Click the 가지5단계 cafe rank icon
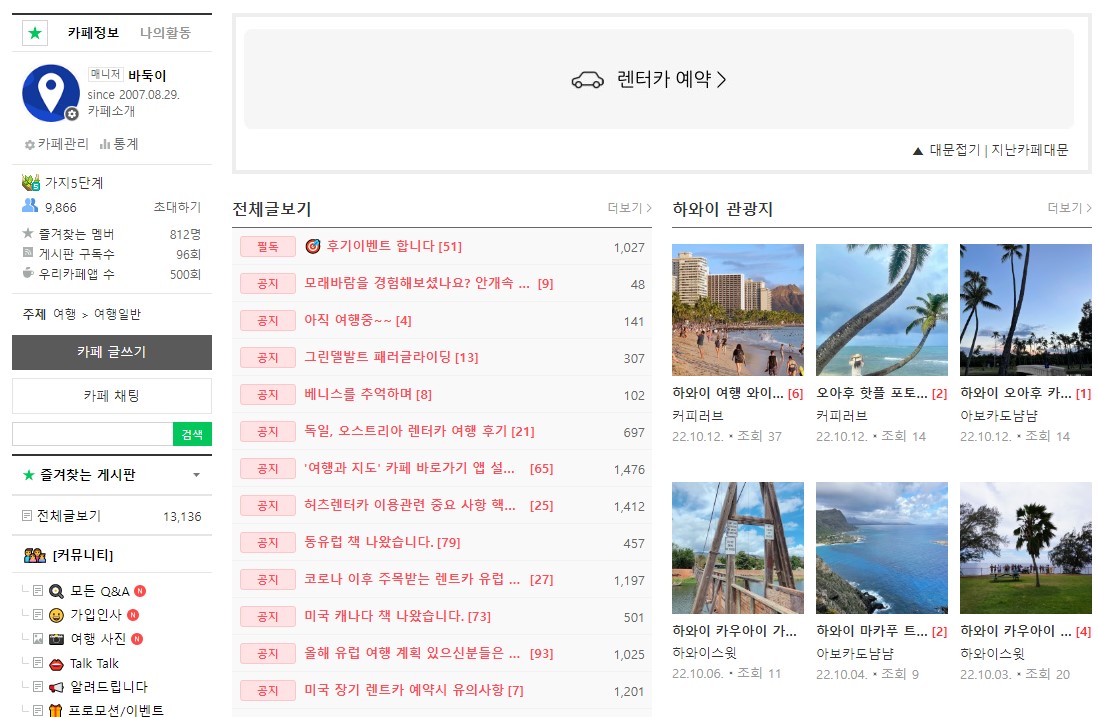 30,183
